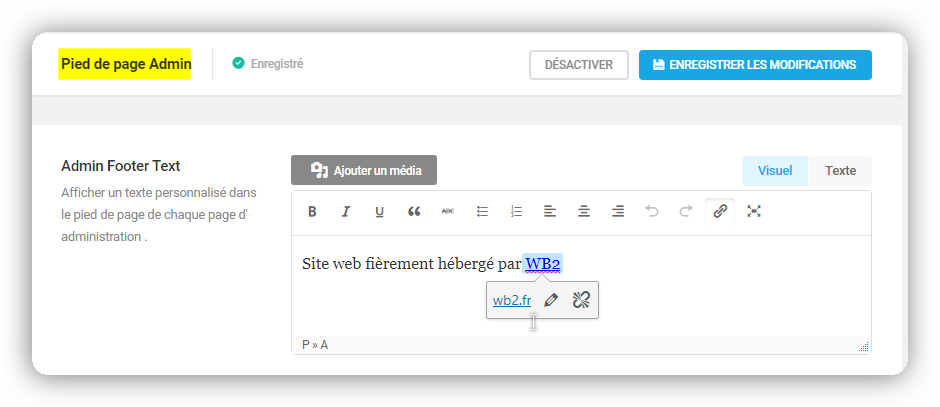Screen dimensions: 940x407
Task: Align text to the right
Action: click(618, 212)
